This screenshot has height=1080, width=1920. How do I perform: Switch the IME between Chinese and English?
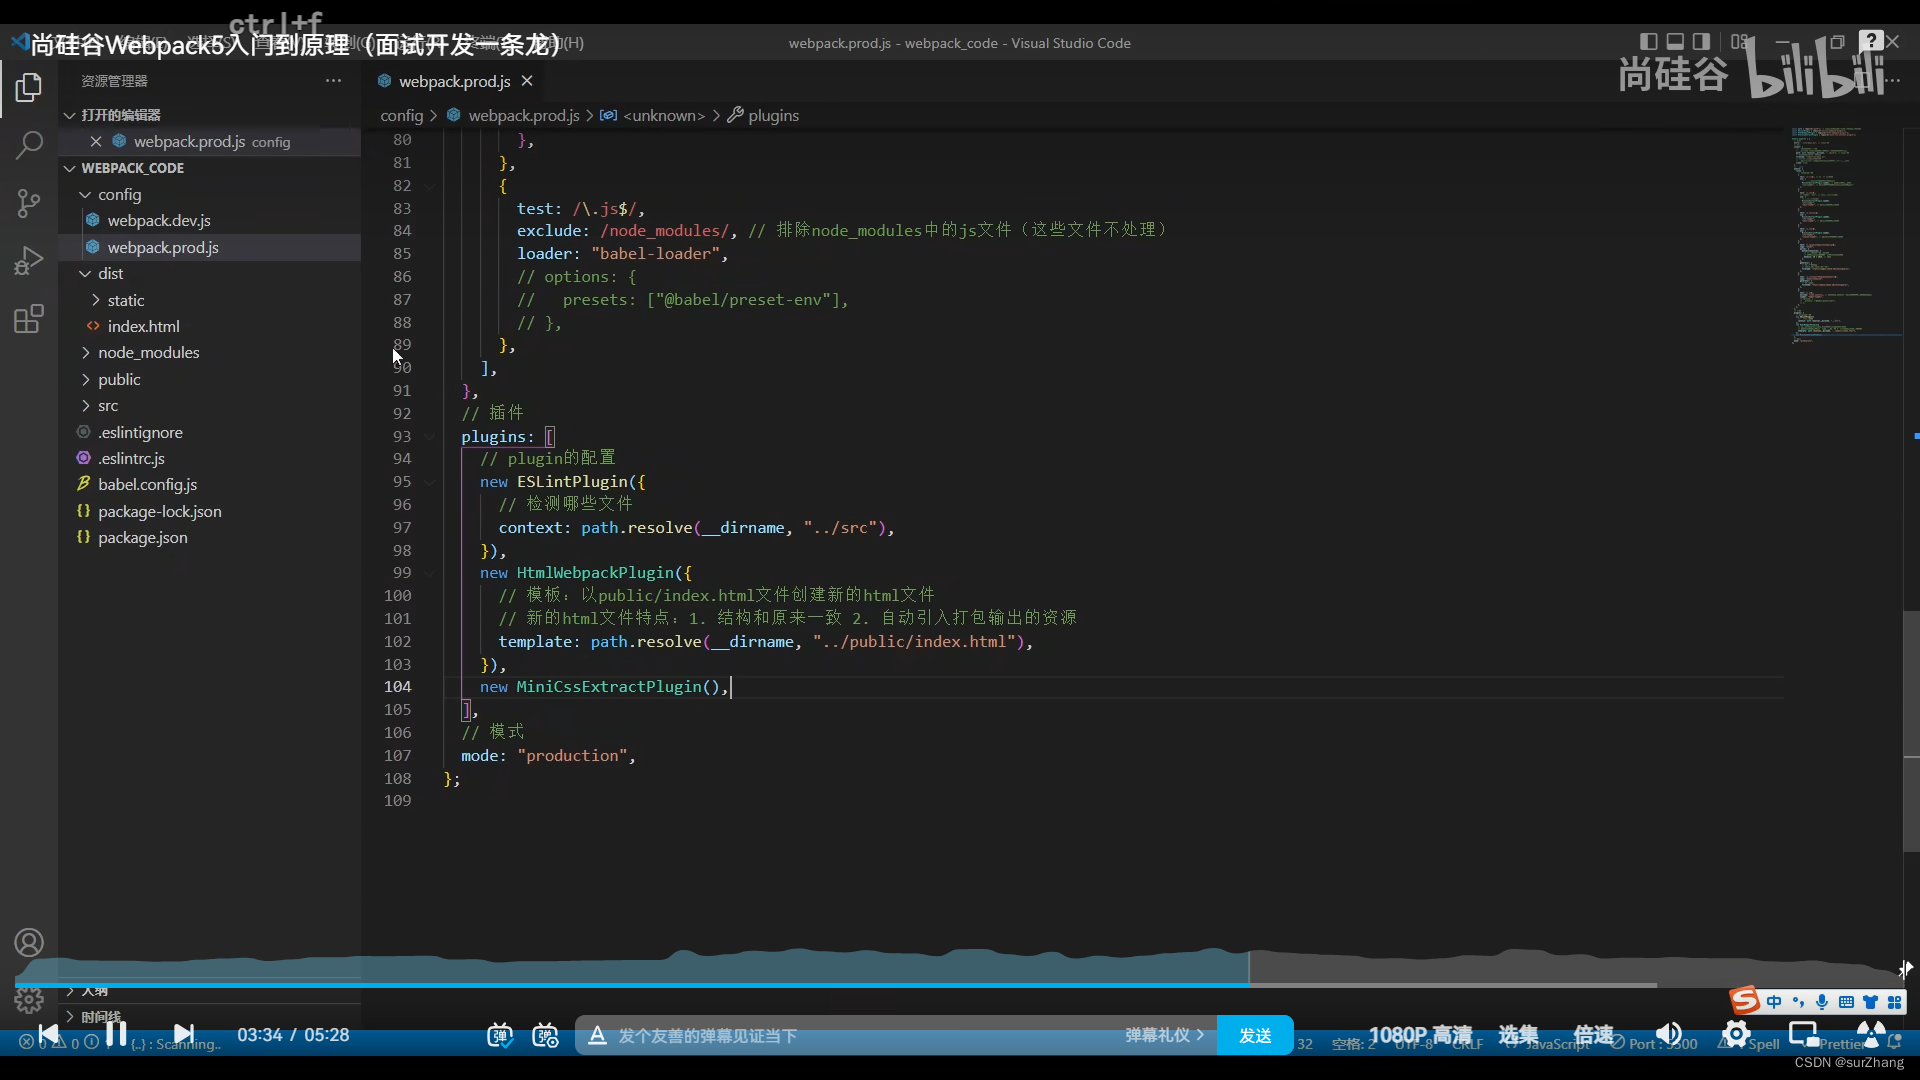pyautogui.click(x=1774, y=1002)
